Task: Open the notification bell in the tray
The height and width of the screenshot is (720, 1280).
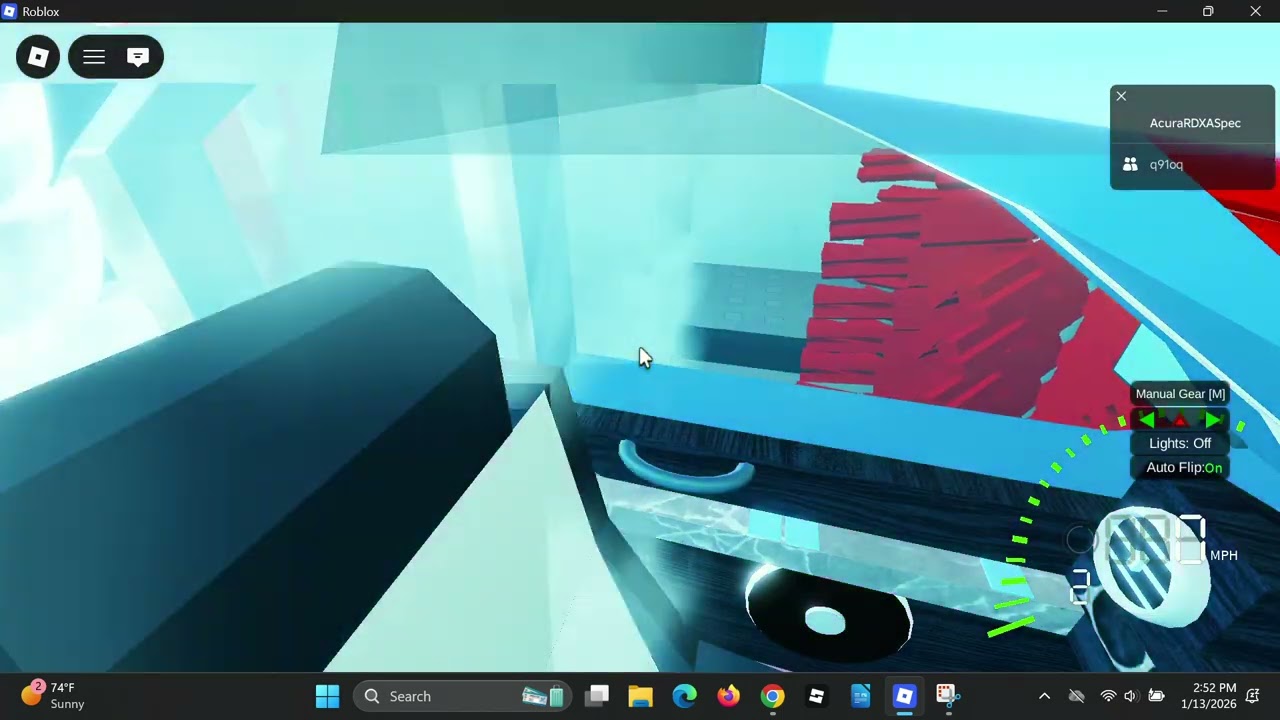Action: point(1252,696)
